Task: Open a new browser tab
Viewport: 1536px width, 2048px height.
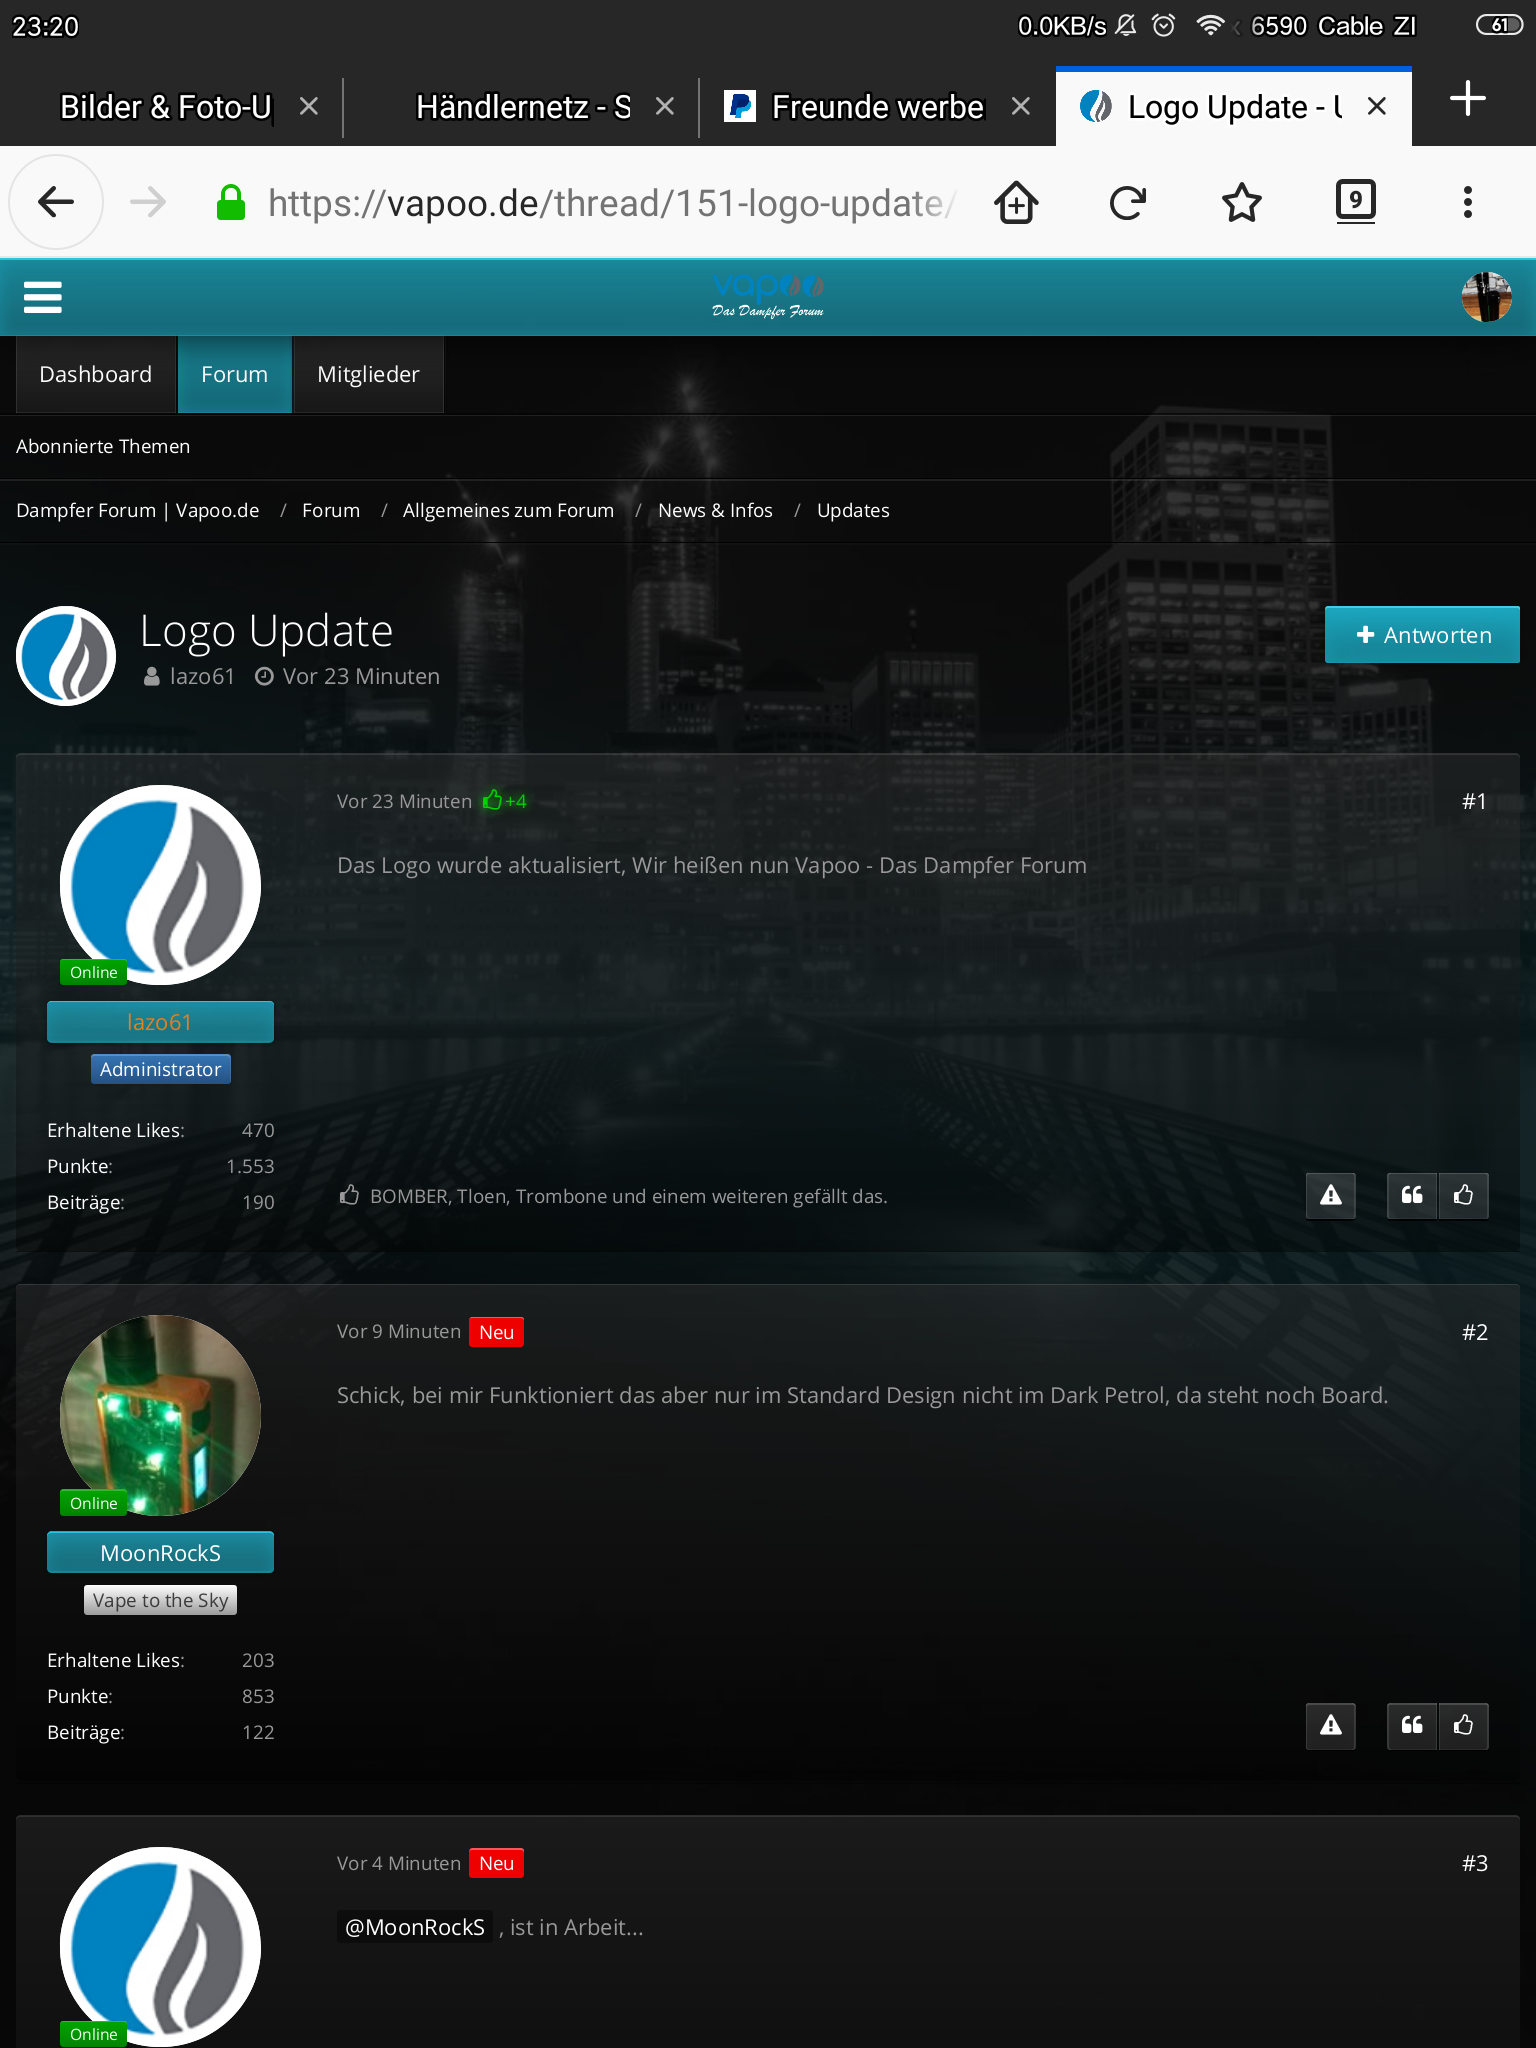Action: tap(1467, 99)
